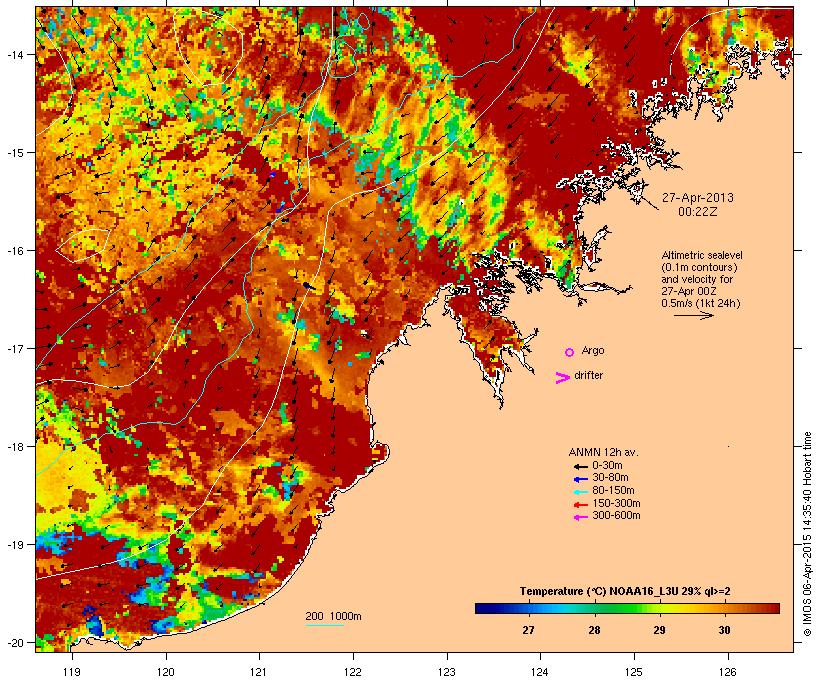Click the black 0-30m arrow legend
This screenshot has width=820, height=680.
pos(581,467)
